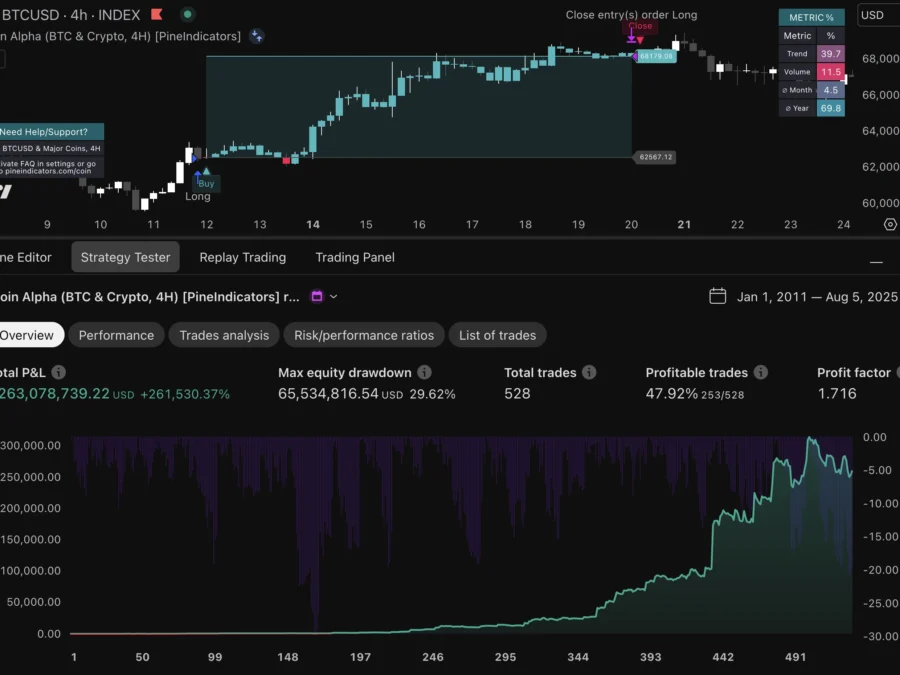This screenshot has height=675, width=900.
Task: Click profitable trades 47.92% value
Action: point(672,394)
